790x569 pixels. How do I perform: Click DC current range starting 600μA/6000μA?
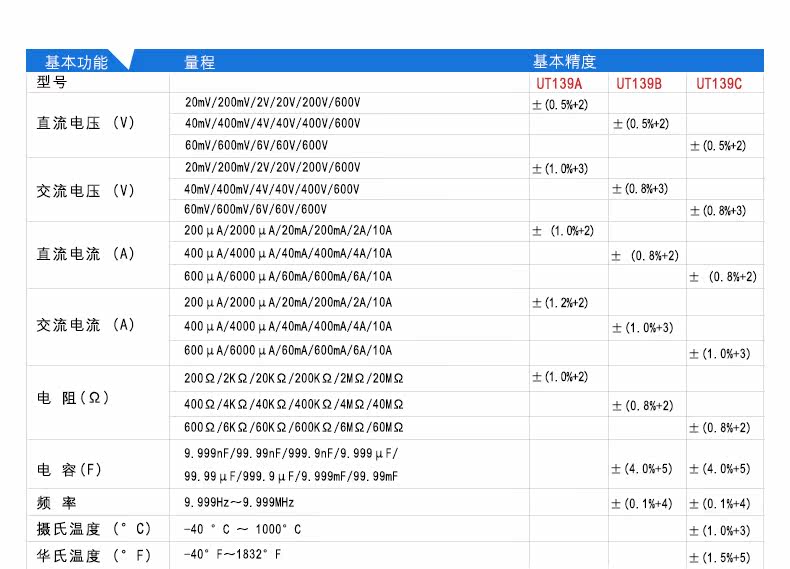pos(288,277)
